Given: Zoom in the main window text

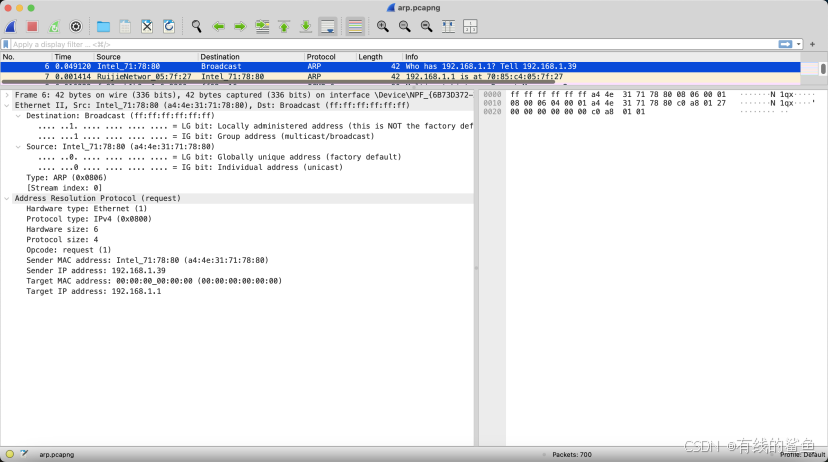Looking at the screenshot, I should tap(383, 26).
